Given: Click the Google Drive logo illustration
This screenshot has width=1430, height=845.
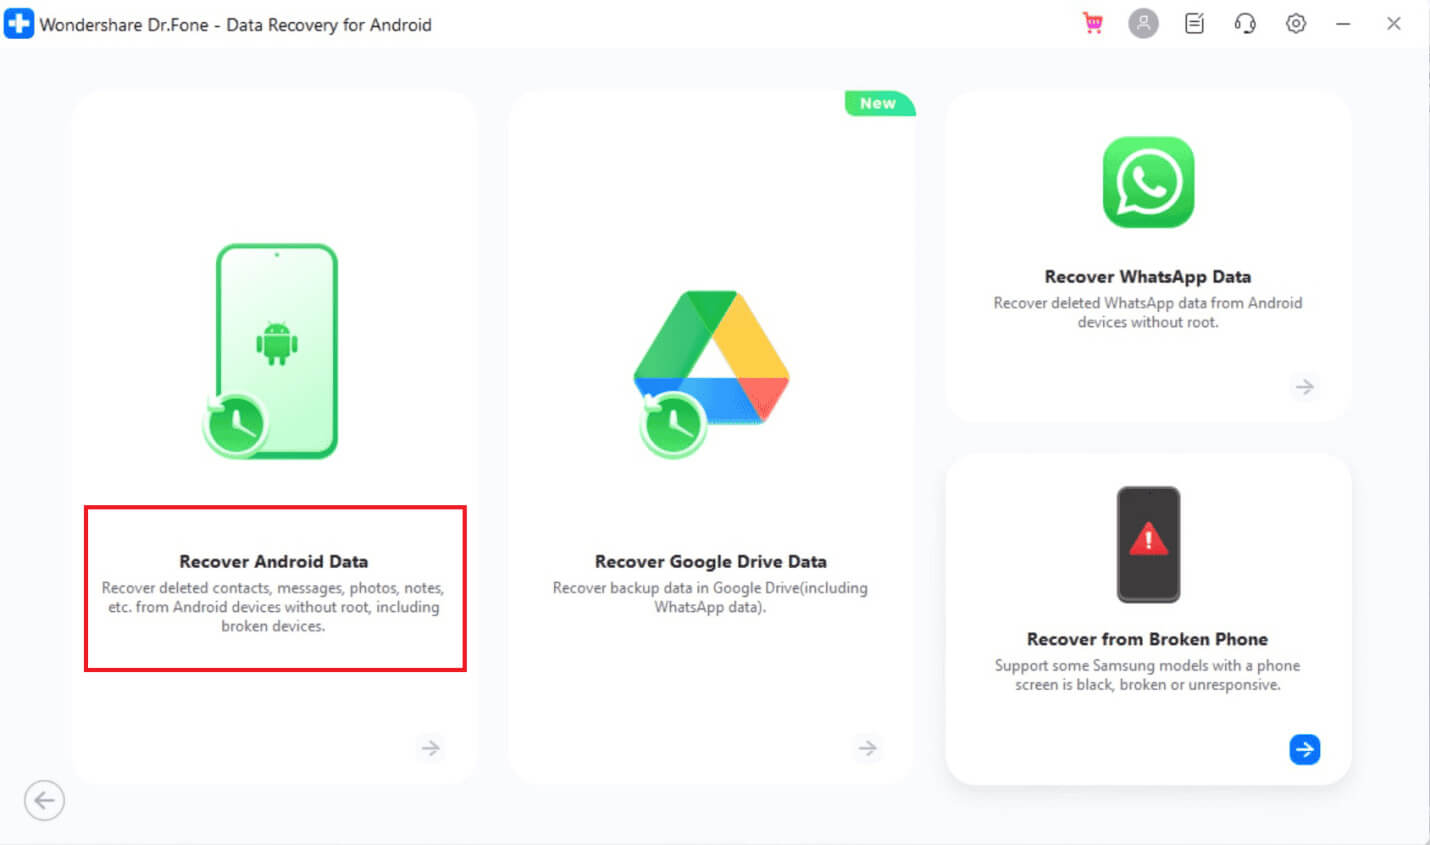Looking at the screenshot, I should (711, 373).
